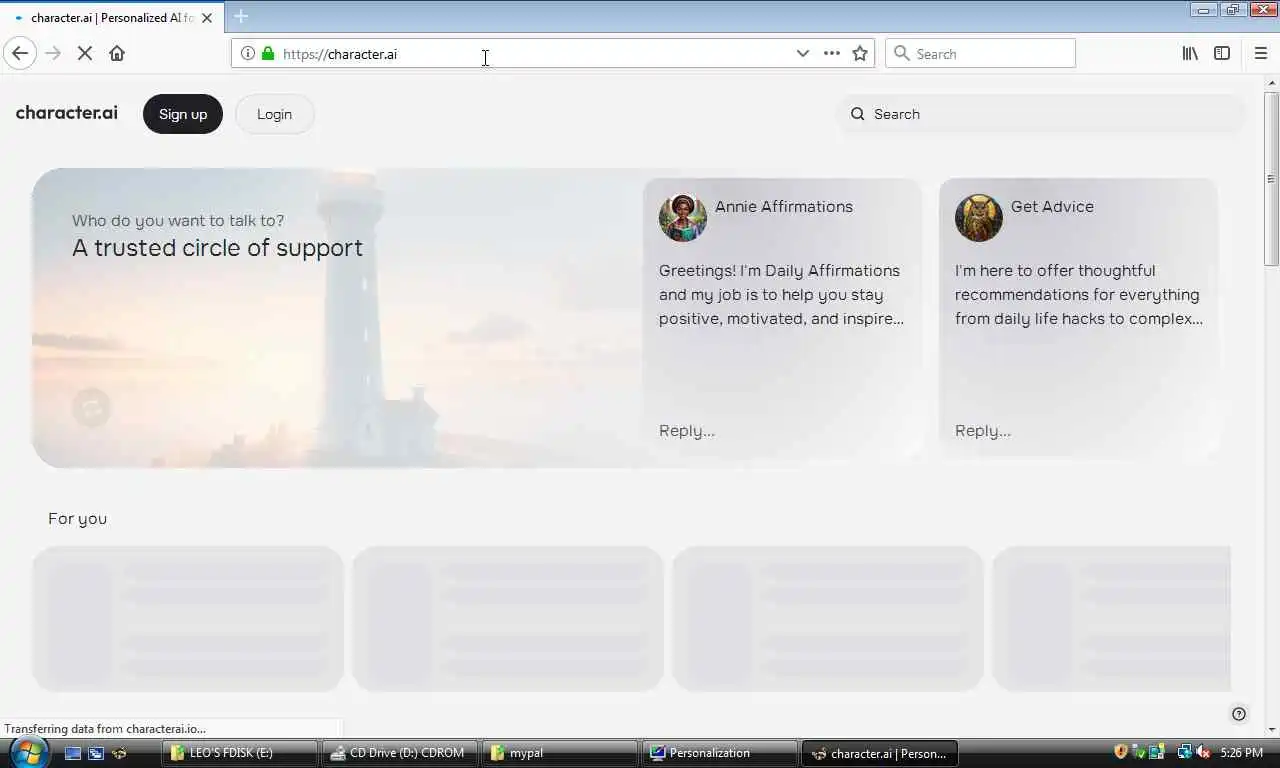The width and height of the screenshot is (1280, 768).
Task: Click the Get Advice character name
Action: tap(1052, 207)
